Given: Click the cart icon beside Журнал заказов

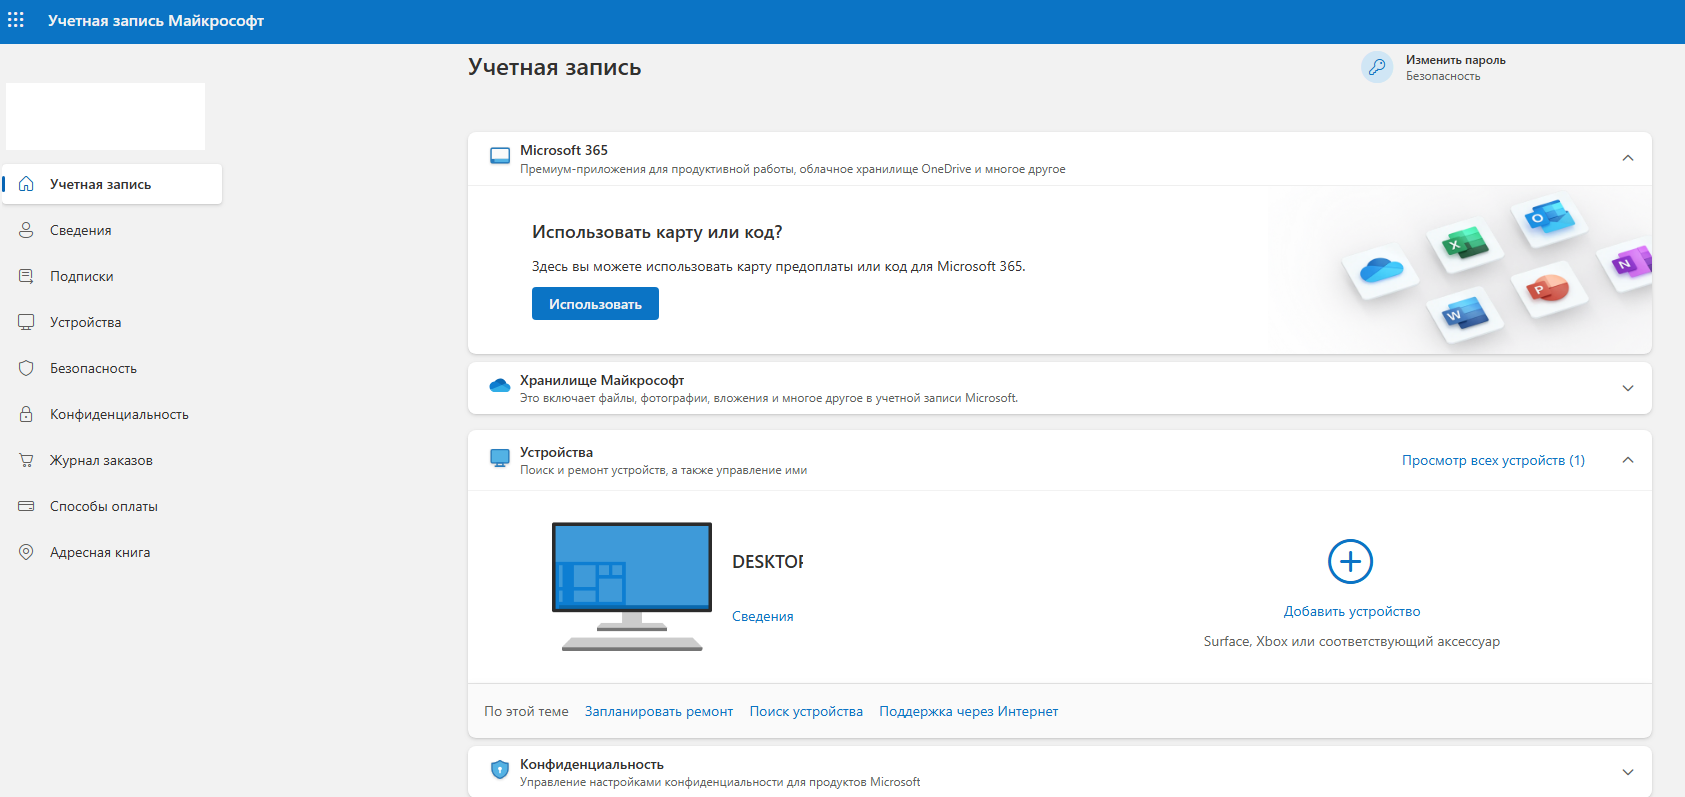Looking at the screenshot, I should (x=27, y=460).
